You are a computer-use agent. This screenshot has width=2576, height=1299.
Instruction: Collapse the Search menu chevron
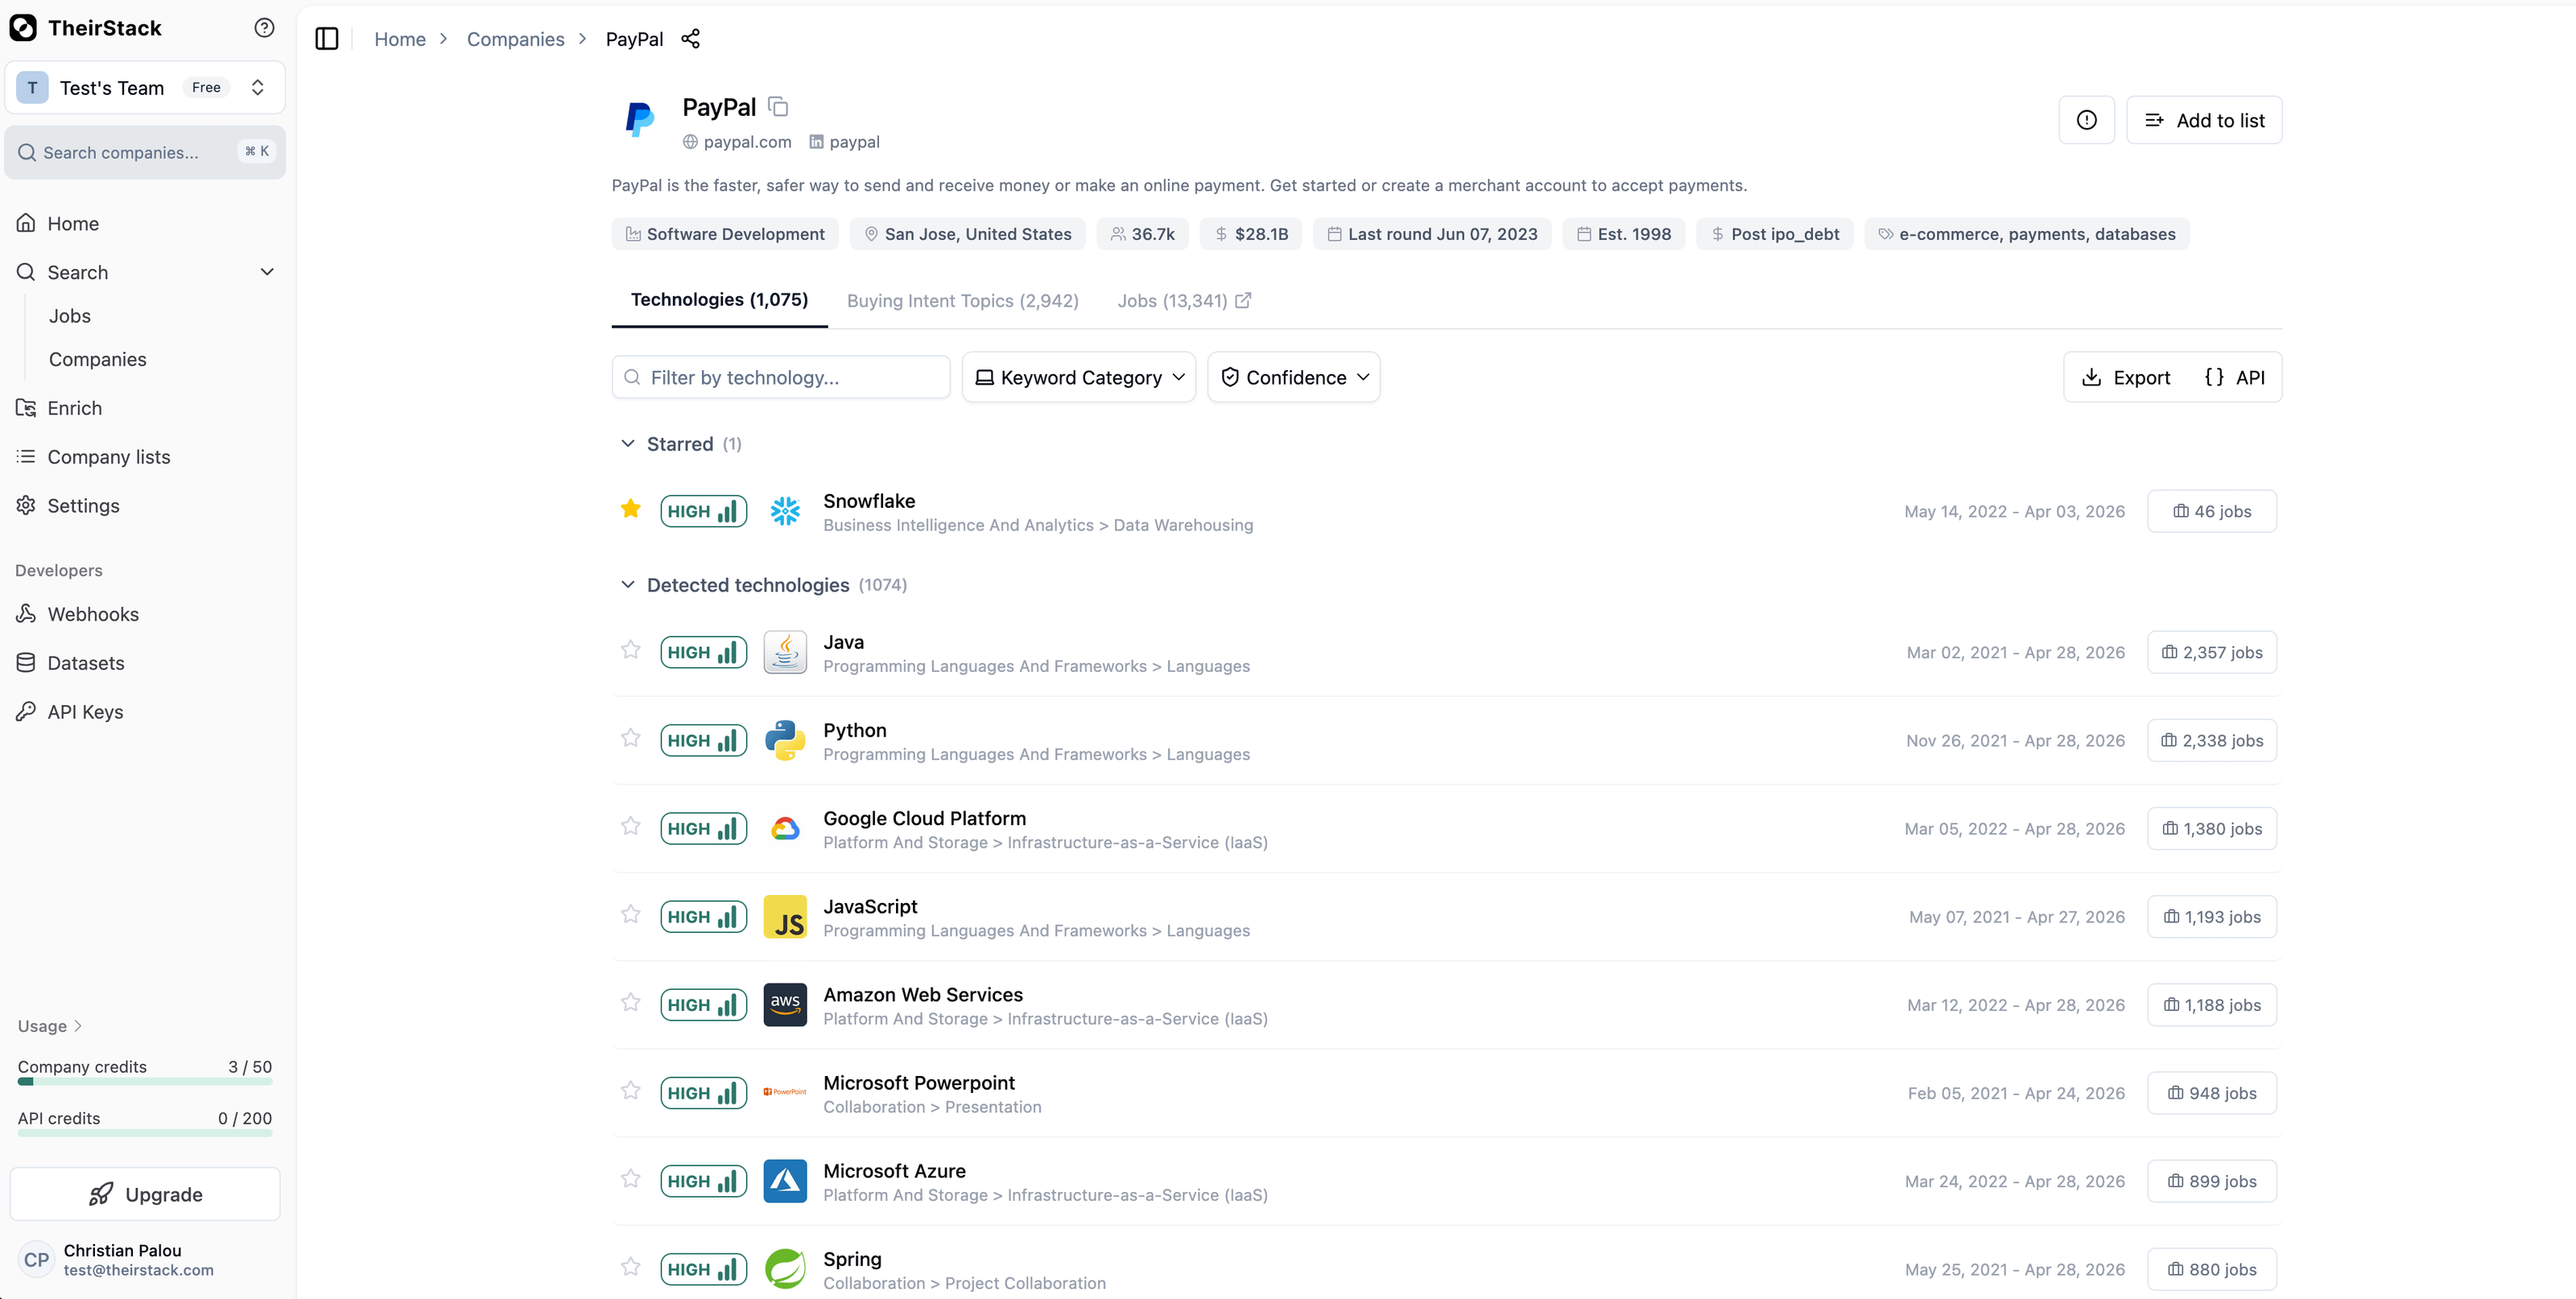point(267,272)
